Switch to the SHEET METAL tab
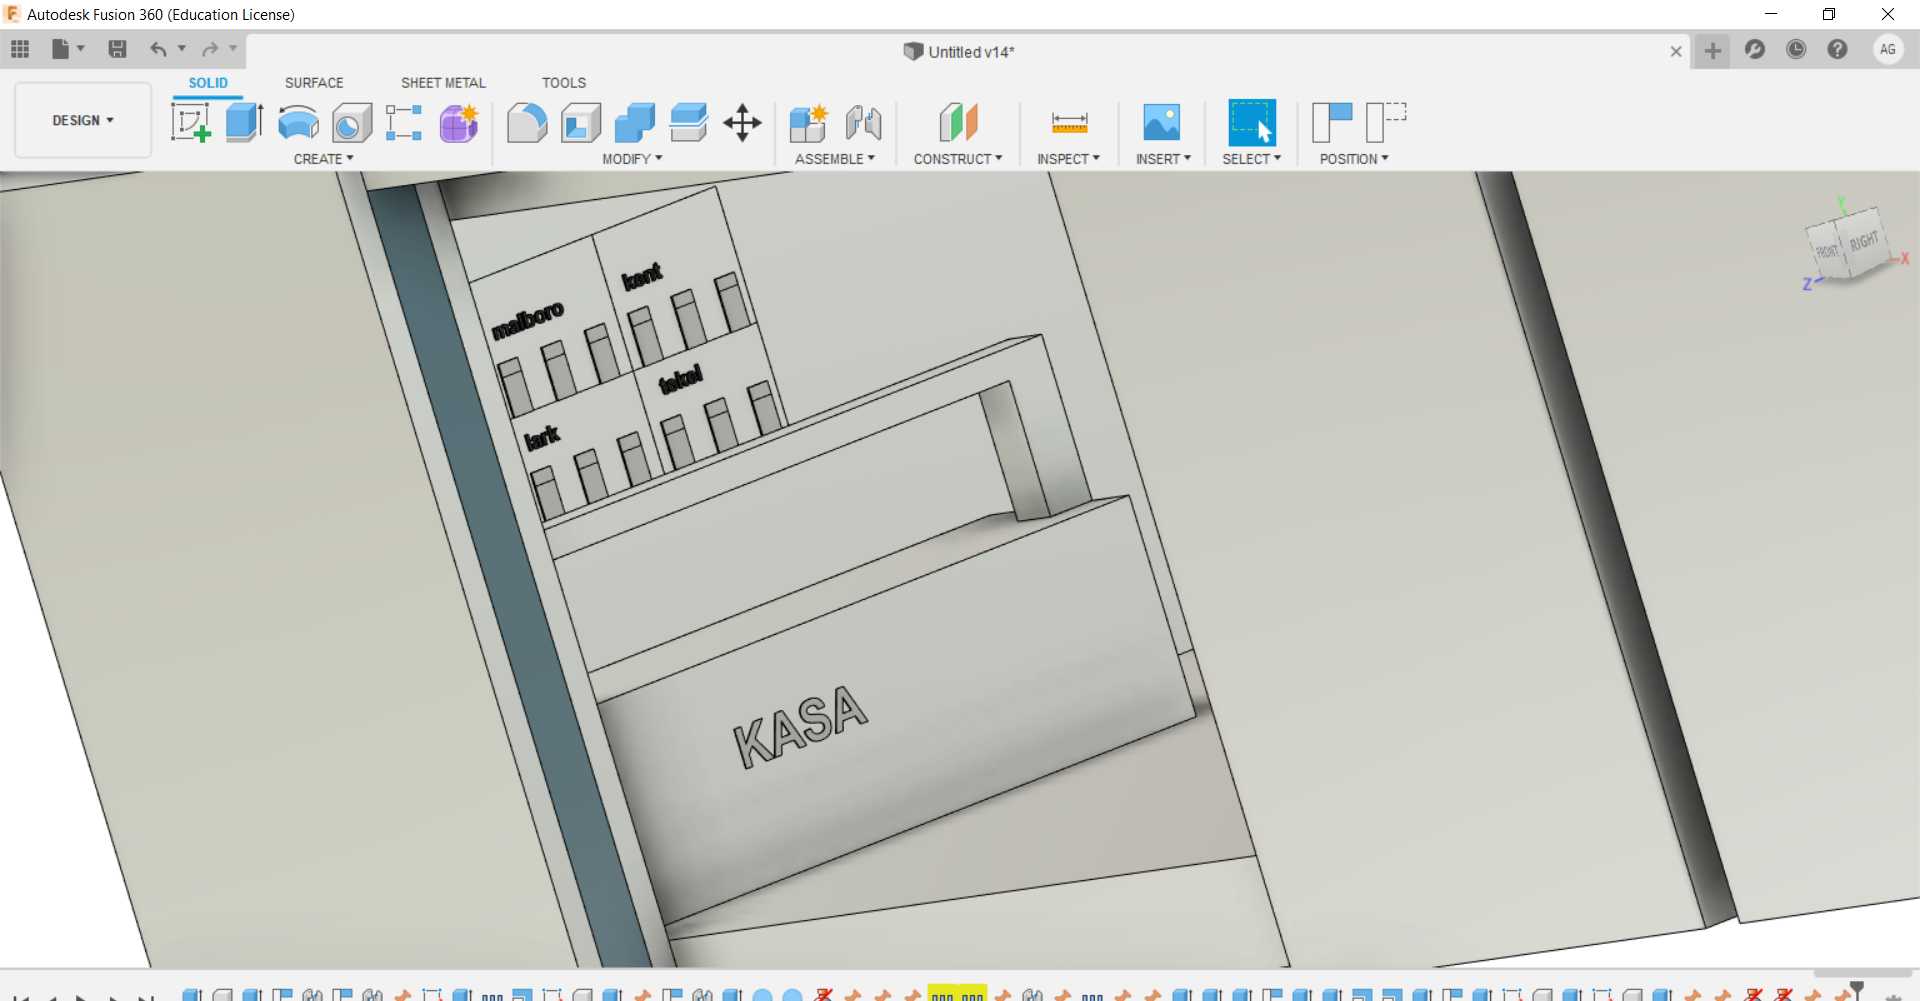1920x1001 pixels. point(443,83)
